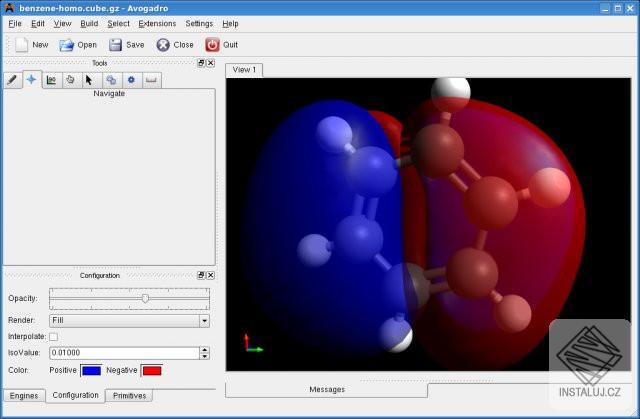Screen dimensions: 640x419
Task: Select the Measure ruler tool
Action: click(151, 80)
